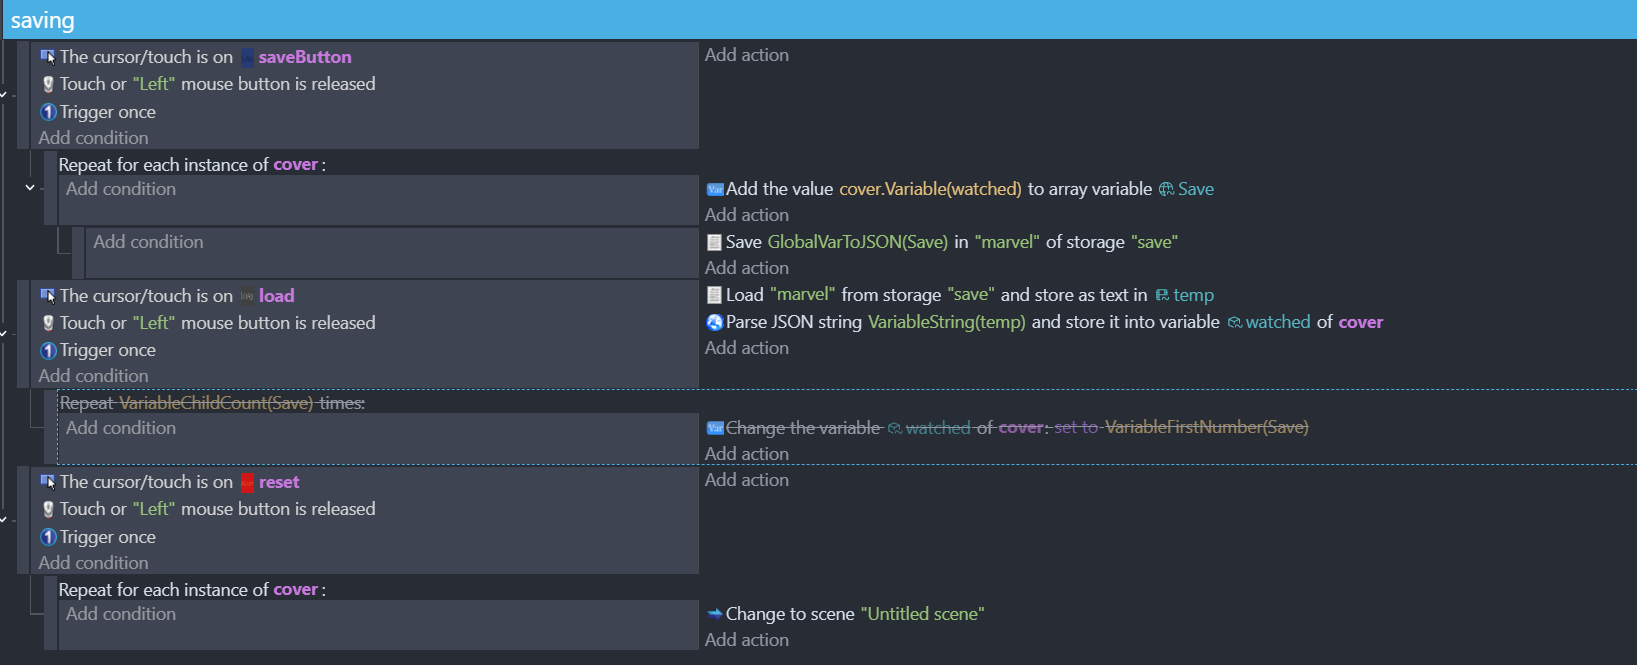The height and width of the screenshot is (665, 1637).
Task: Select last 'Repeat for each instance of cover' header
Action: tap(192, 590)
